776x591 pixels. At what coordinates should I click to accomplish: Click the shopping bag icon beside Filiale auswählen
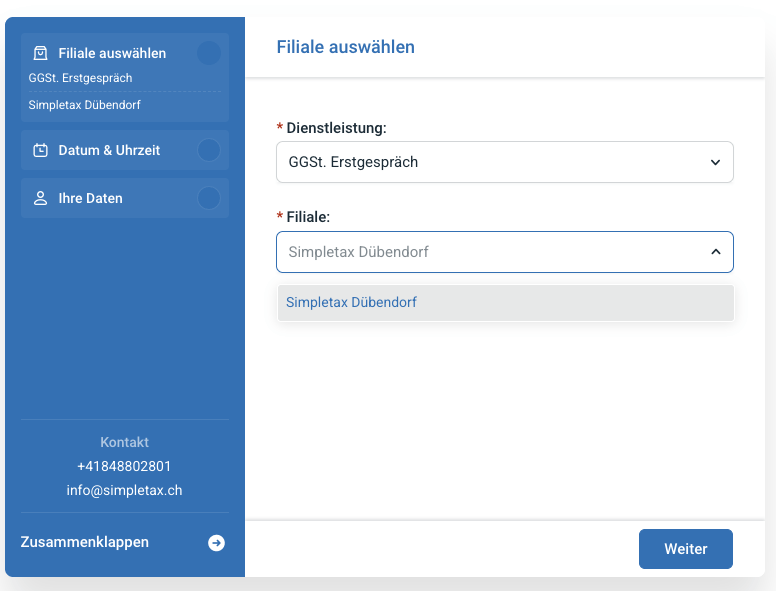pos(40,53)
